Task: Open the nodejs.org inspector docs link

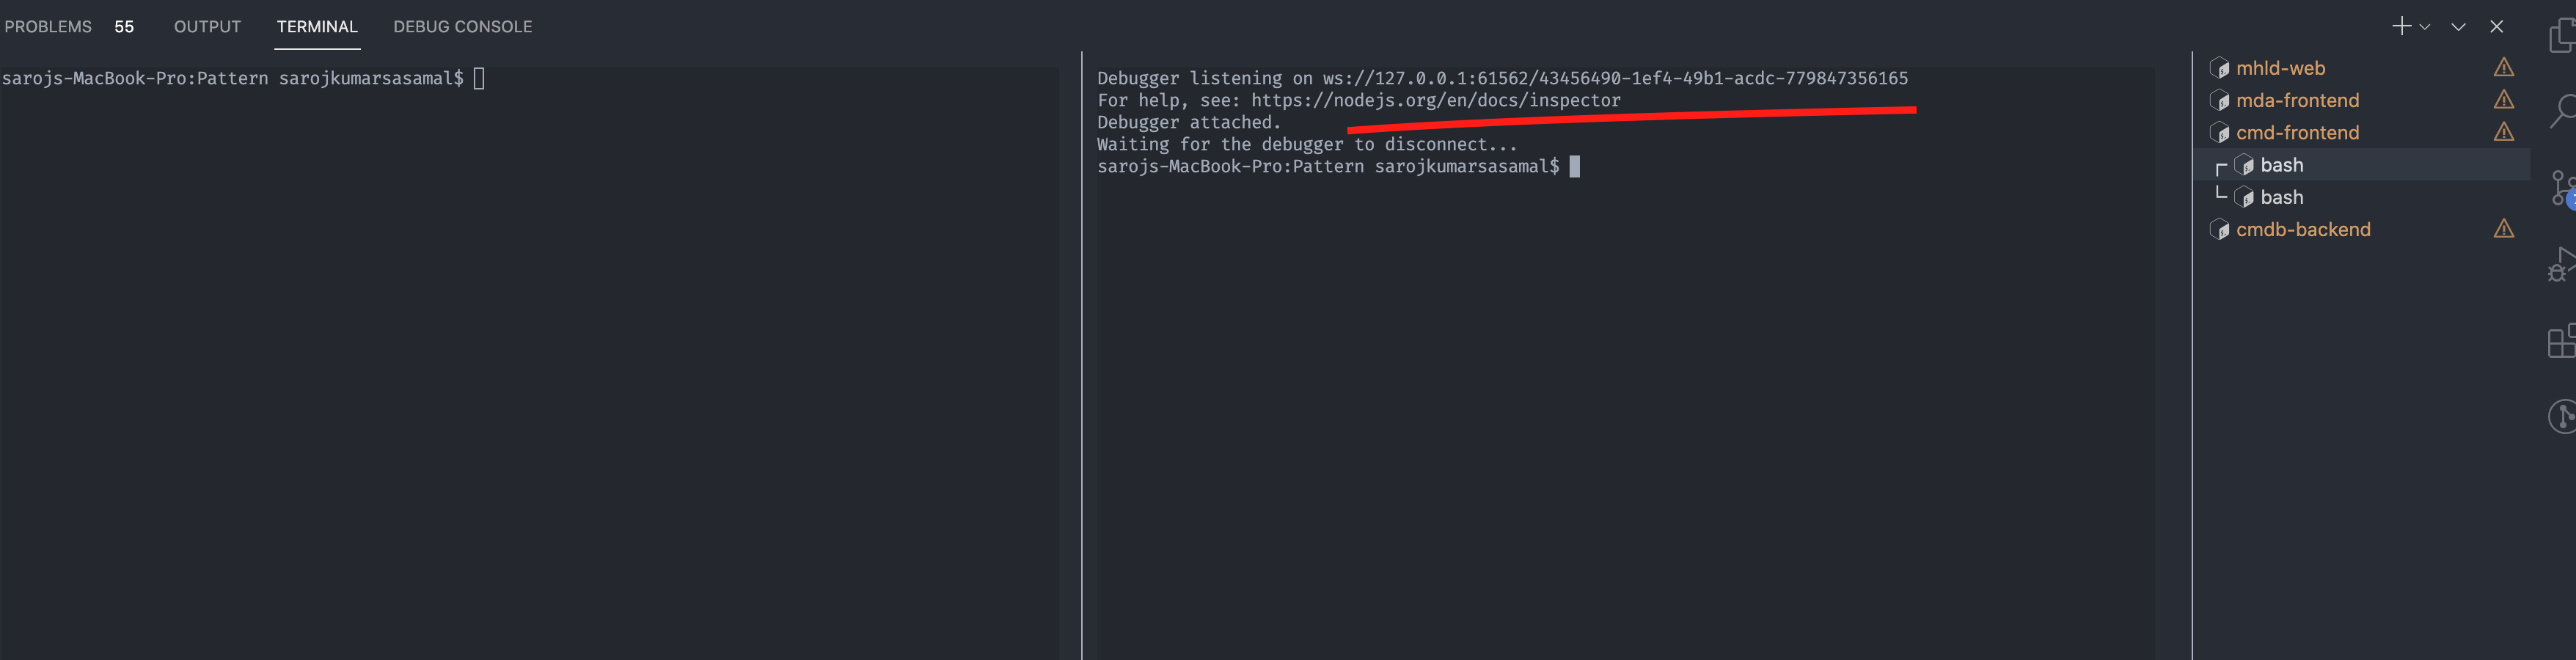Action: (x=1436, y=100)
